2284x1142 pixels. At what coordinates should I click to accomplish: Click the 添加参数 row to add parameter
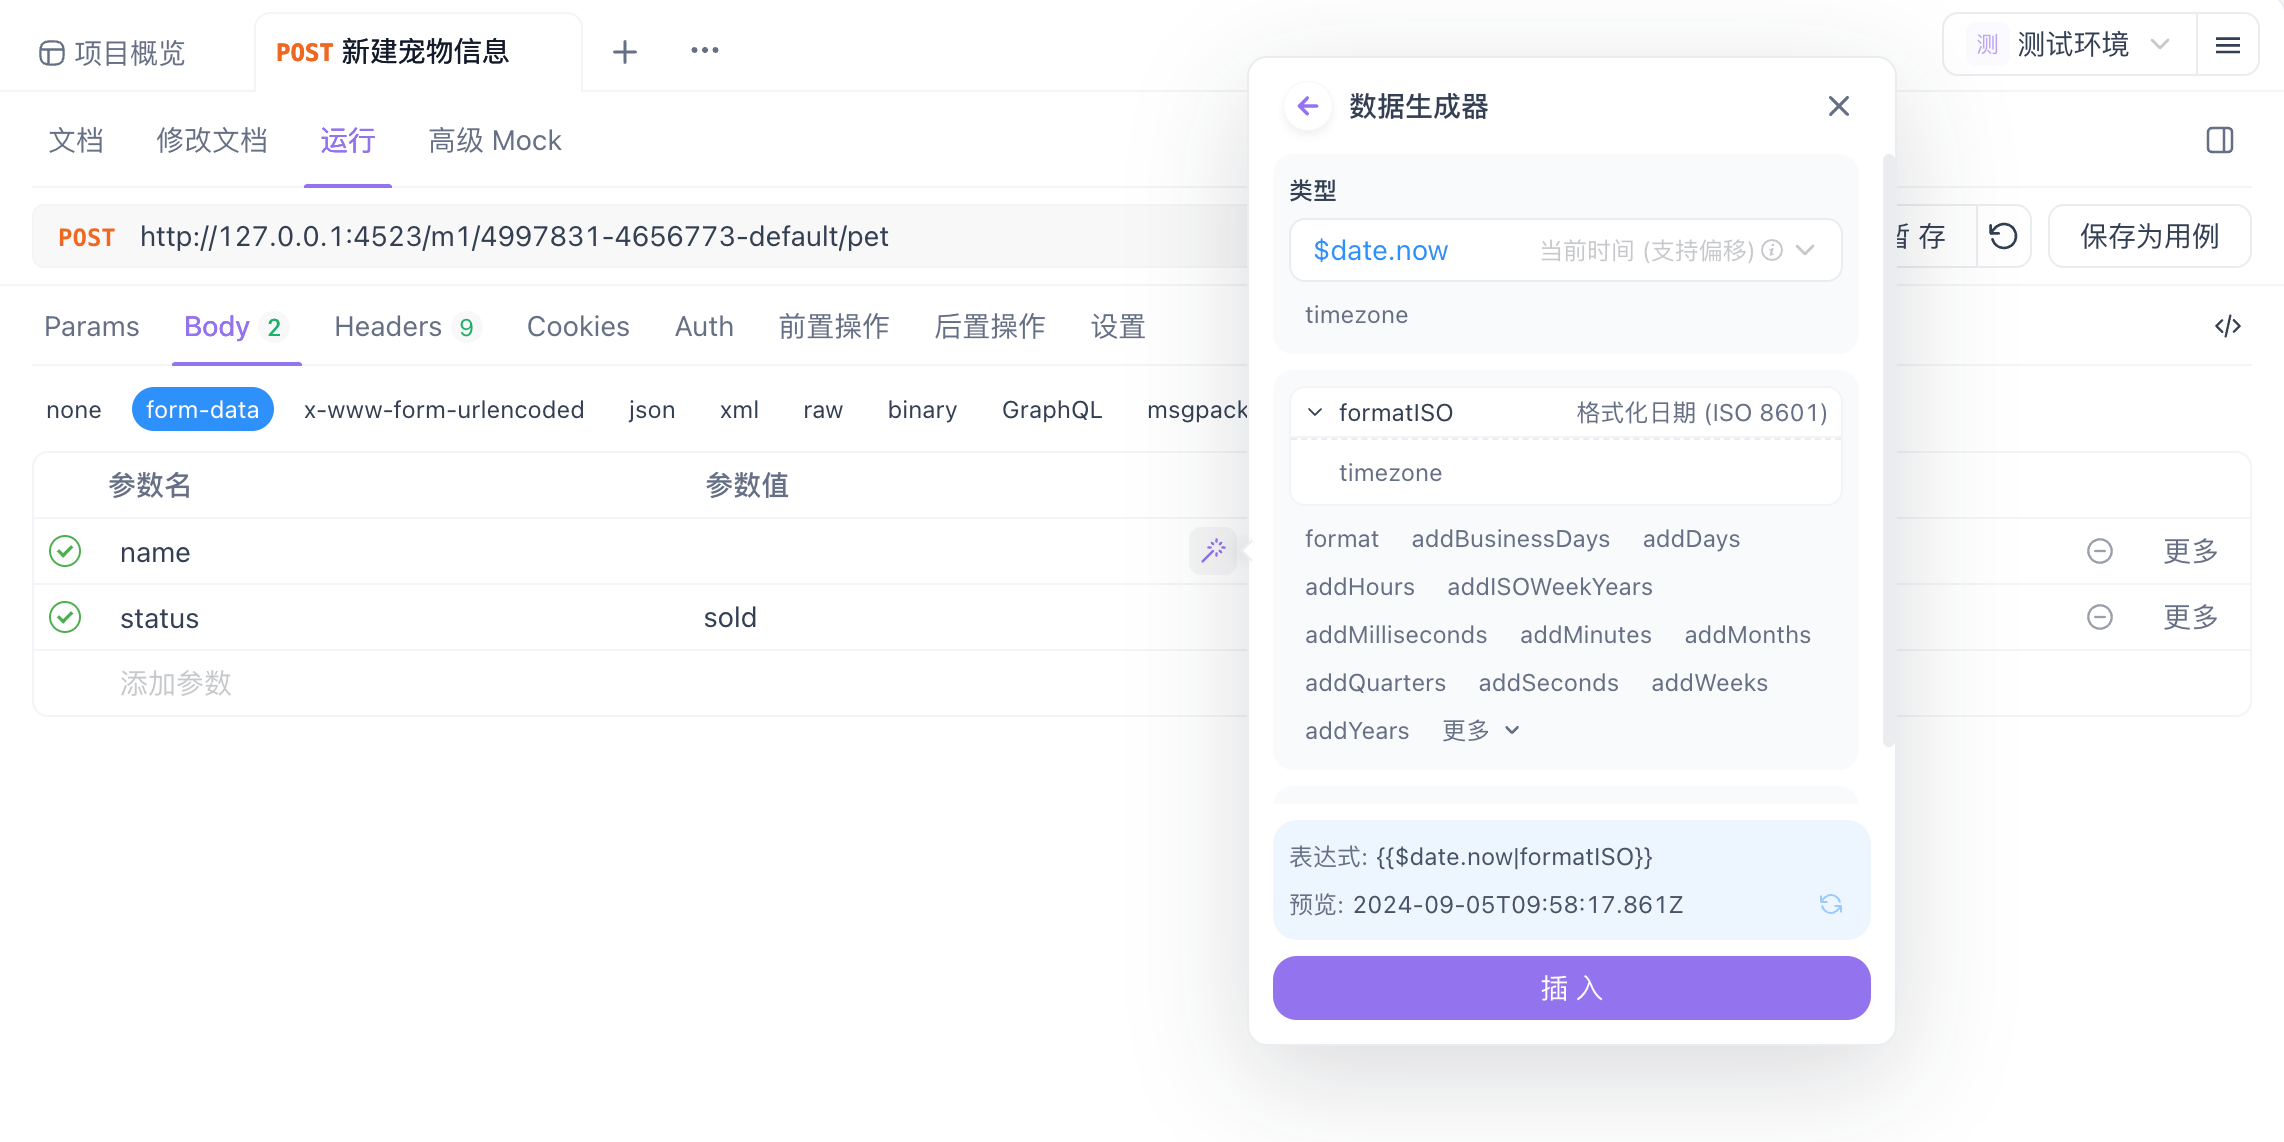176,683
